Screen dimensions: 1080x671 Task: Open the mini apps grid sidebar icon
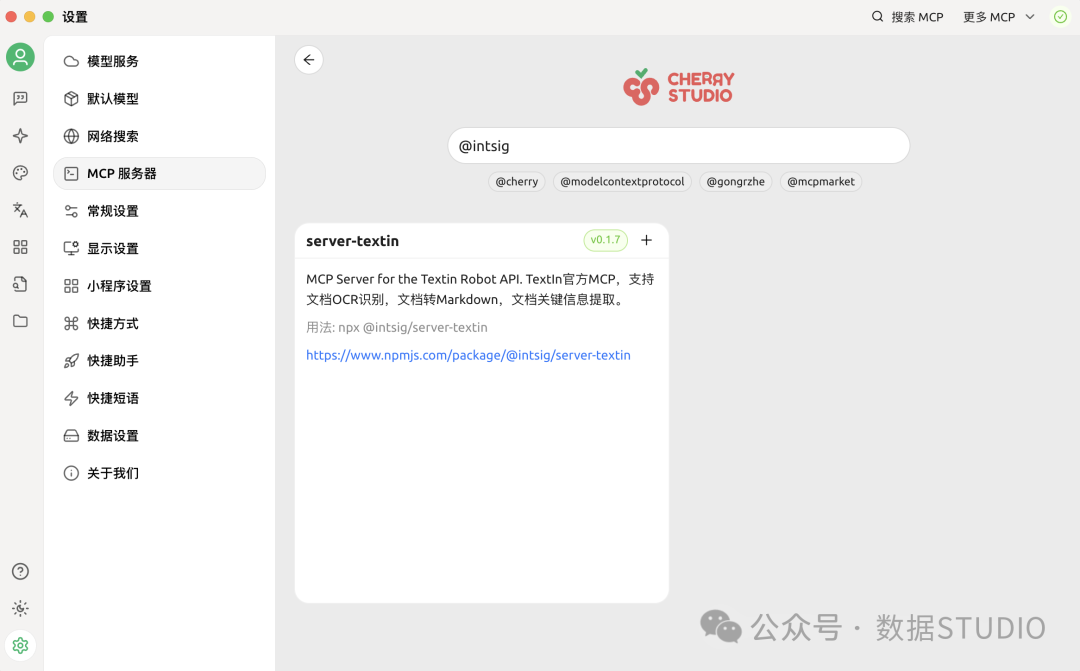[21, 247]
